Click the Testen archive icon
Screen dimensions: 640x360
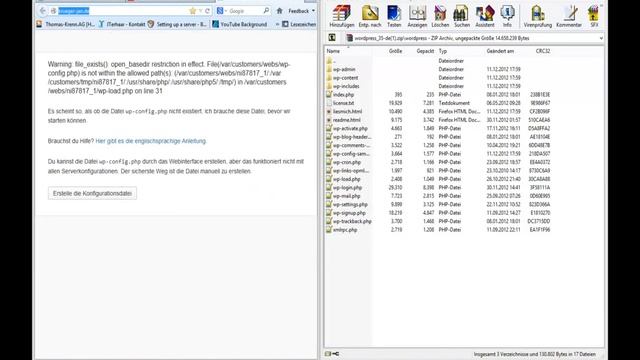[x=394, y=16]
